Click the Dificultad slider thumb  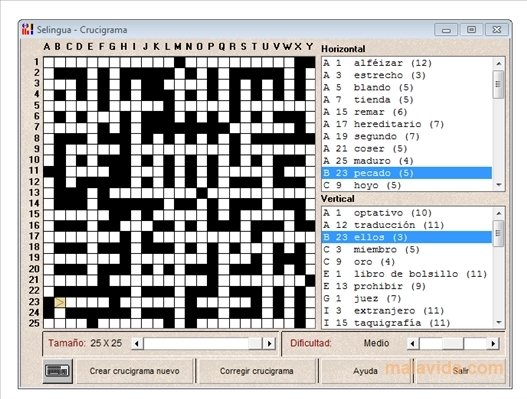click(453, 344)
